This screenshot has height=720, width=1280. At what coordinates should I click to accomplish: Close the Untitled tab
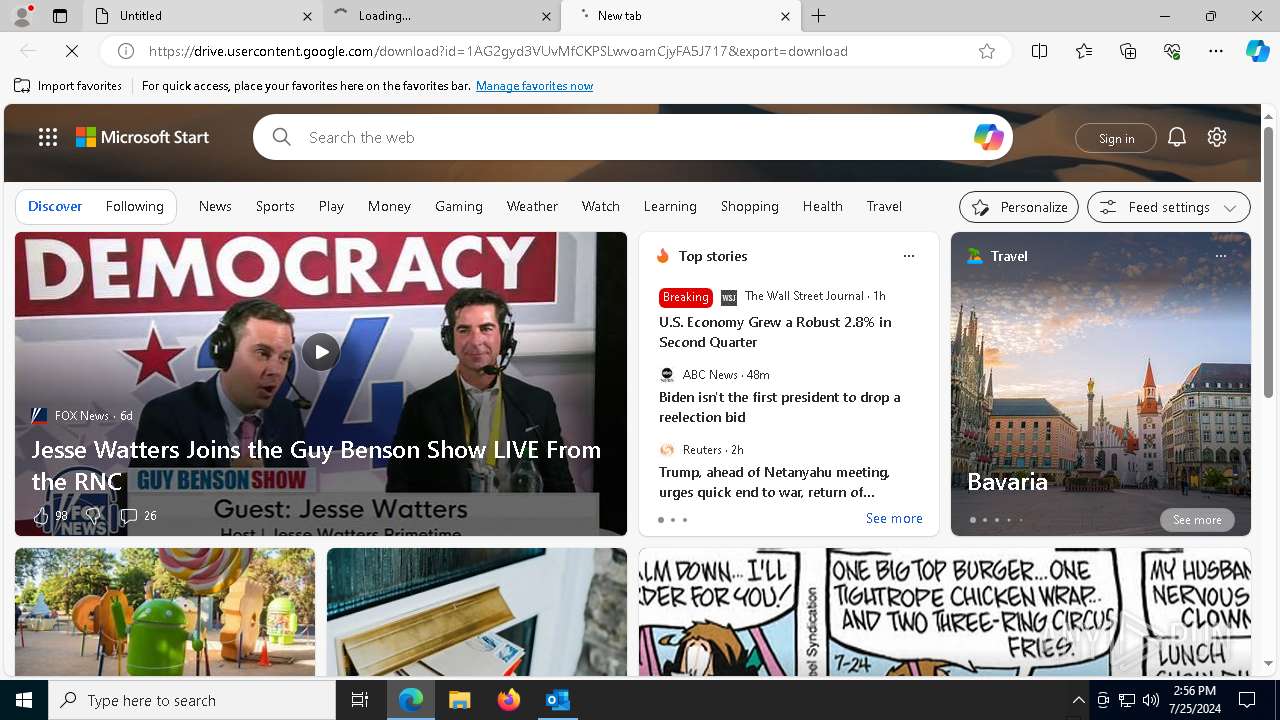(x=307, y=16)
